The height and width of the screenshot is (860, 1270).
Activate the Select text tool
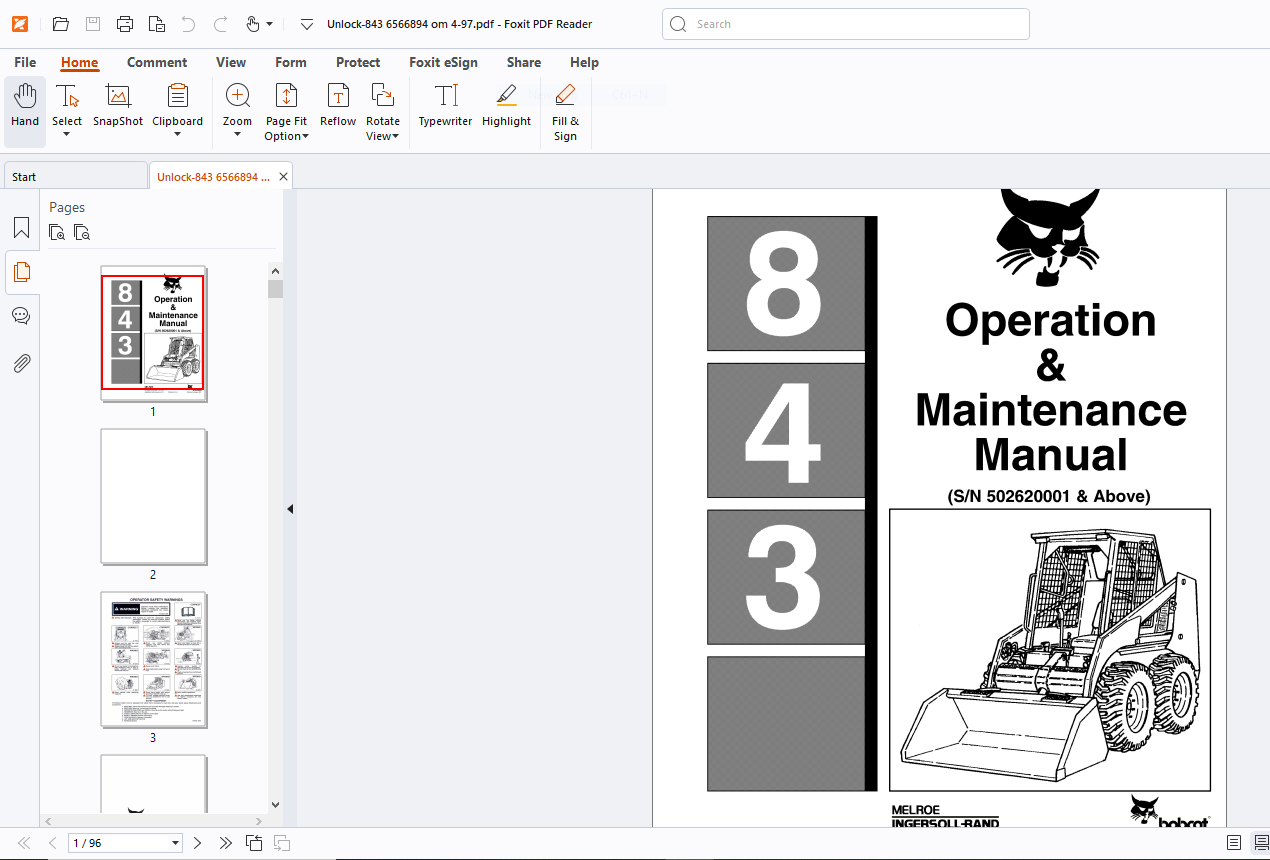pos(67,96)
